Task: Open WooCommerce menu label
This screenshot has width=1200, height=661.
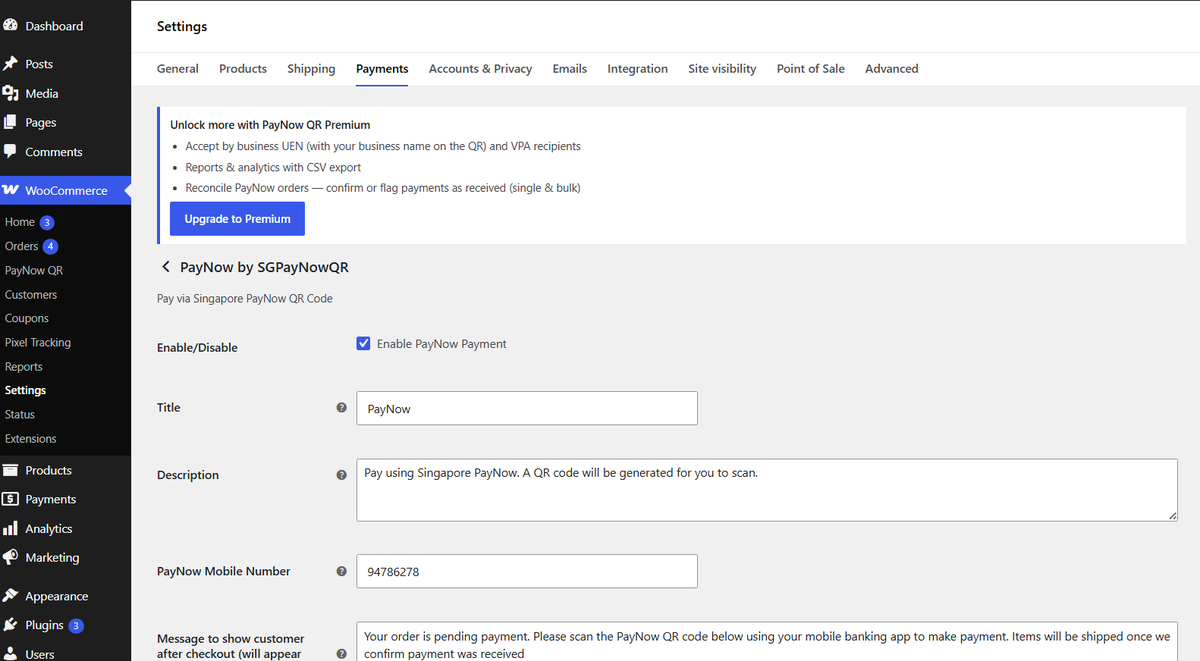Action: (66, 190)
